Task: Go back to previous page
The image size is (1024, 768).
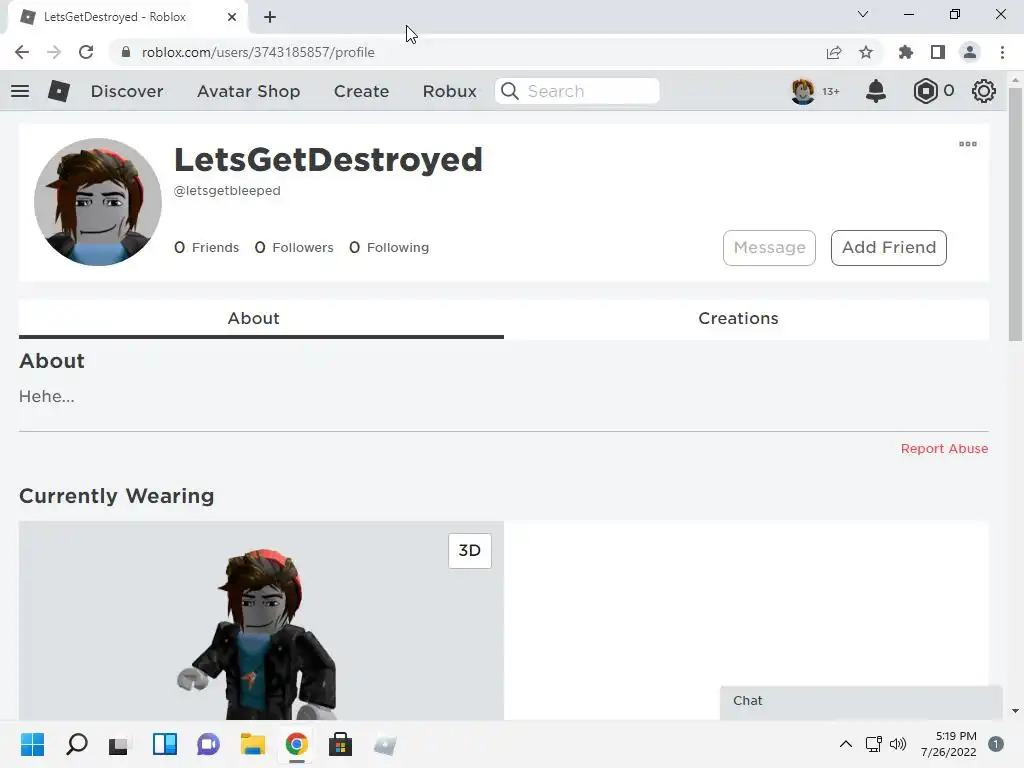Action: point(22,52)
